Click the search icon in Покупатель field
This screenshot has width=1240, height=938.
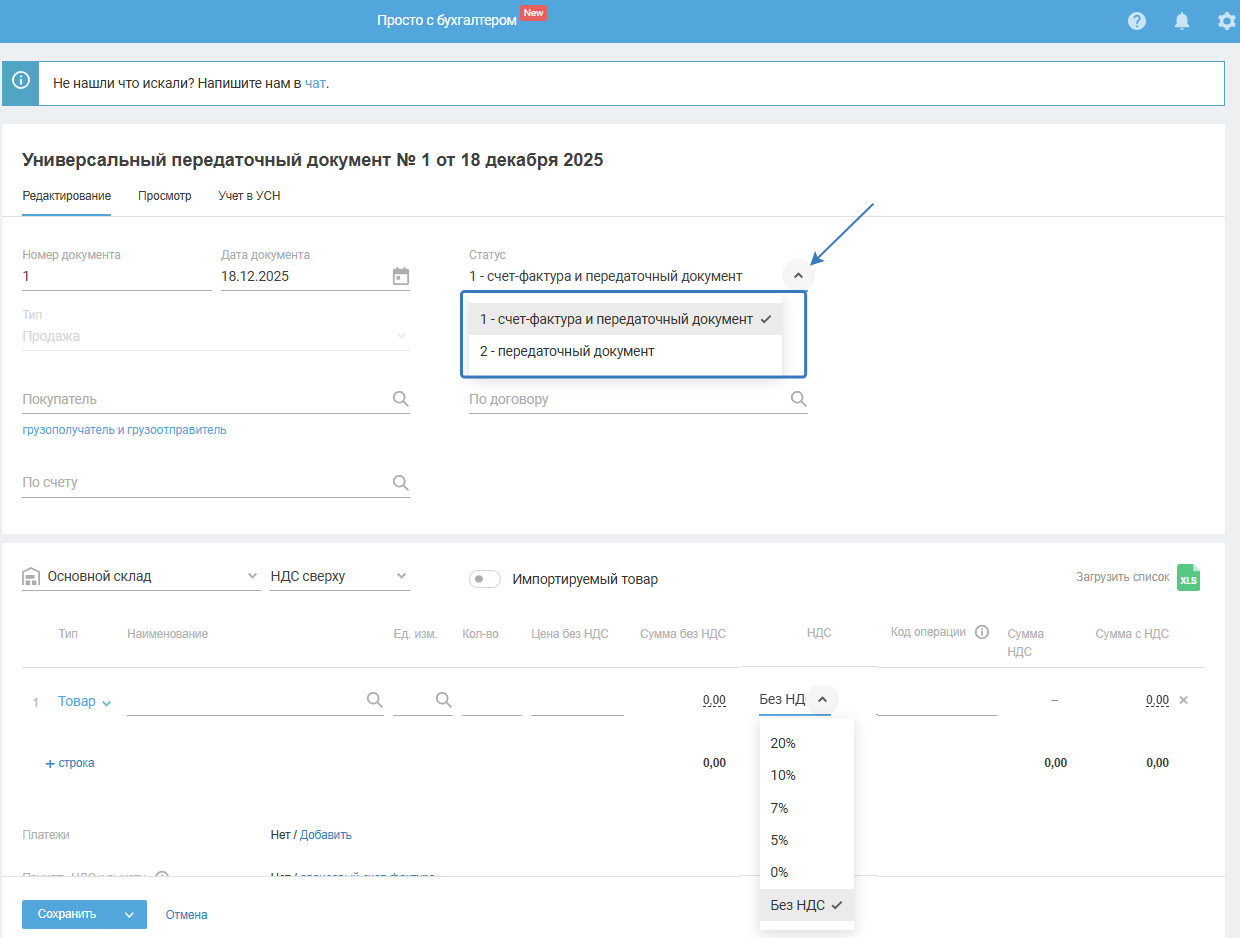[x=401, y=399]
